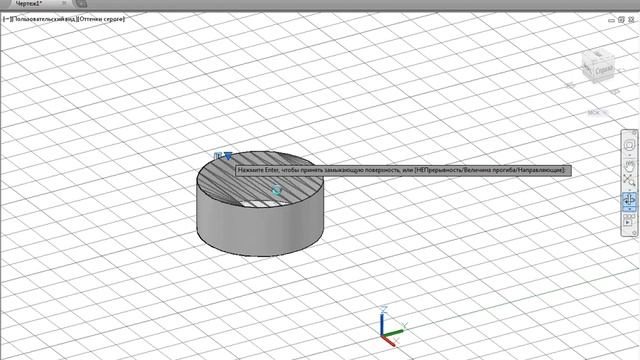Expand the Zoom tool options arrow
The width and height of the screenshot is (640, 360).
tap(629, 189)
